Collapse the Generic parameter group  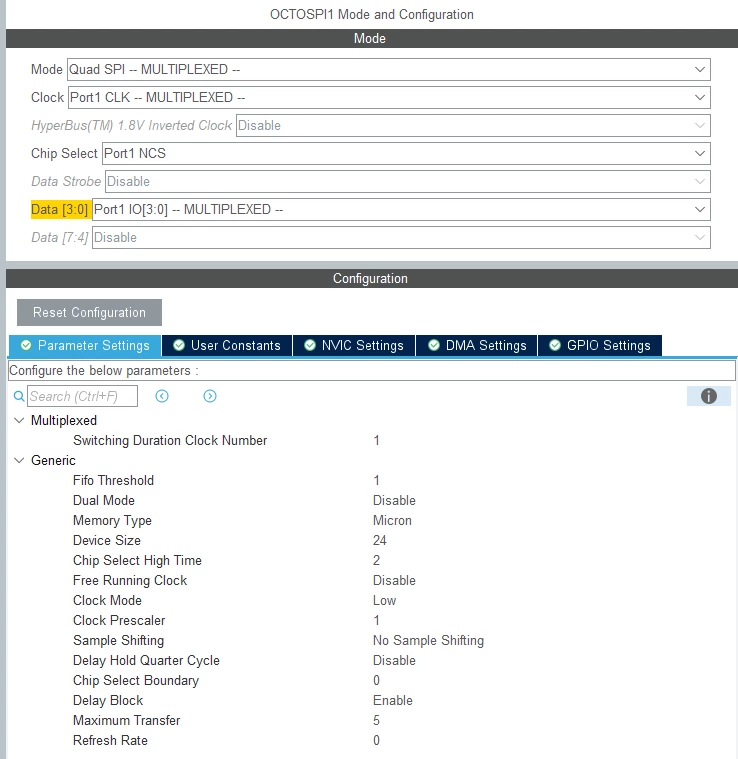pyautogui.click(x=19, y=460)
